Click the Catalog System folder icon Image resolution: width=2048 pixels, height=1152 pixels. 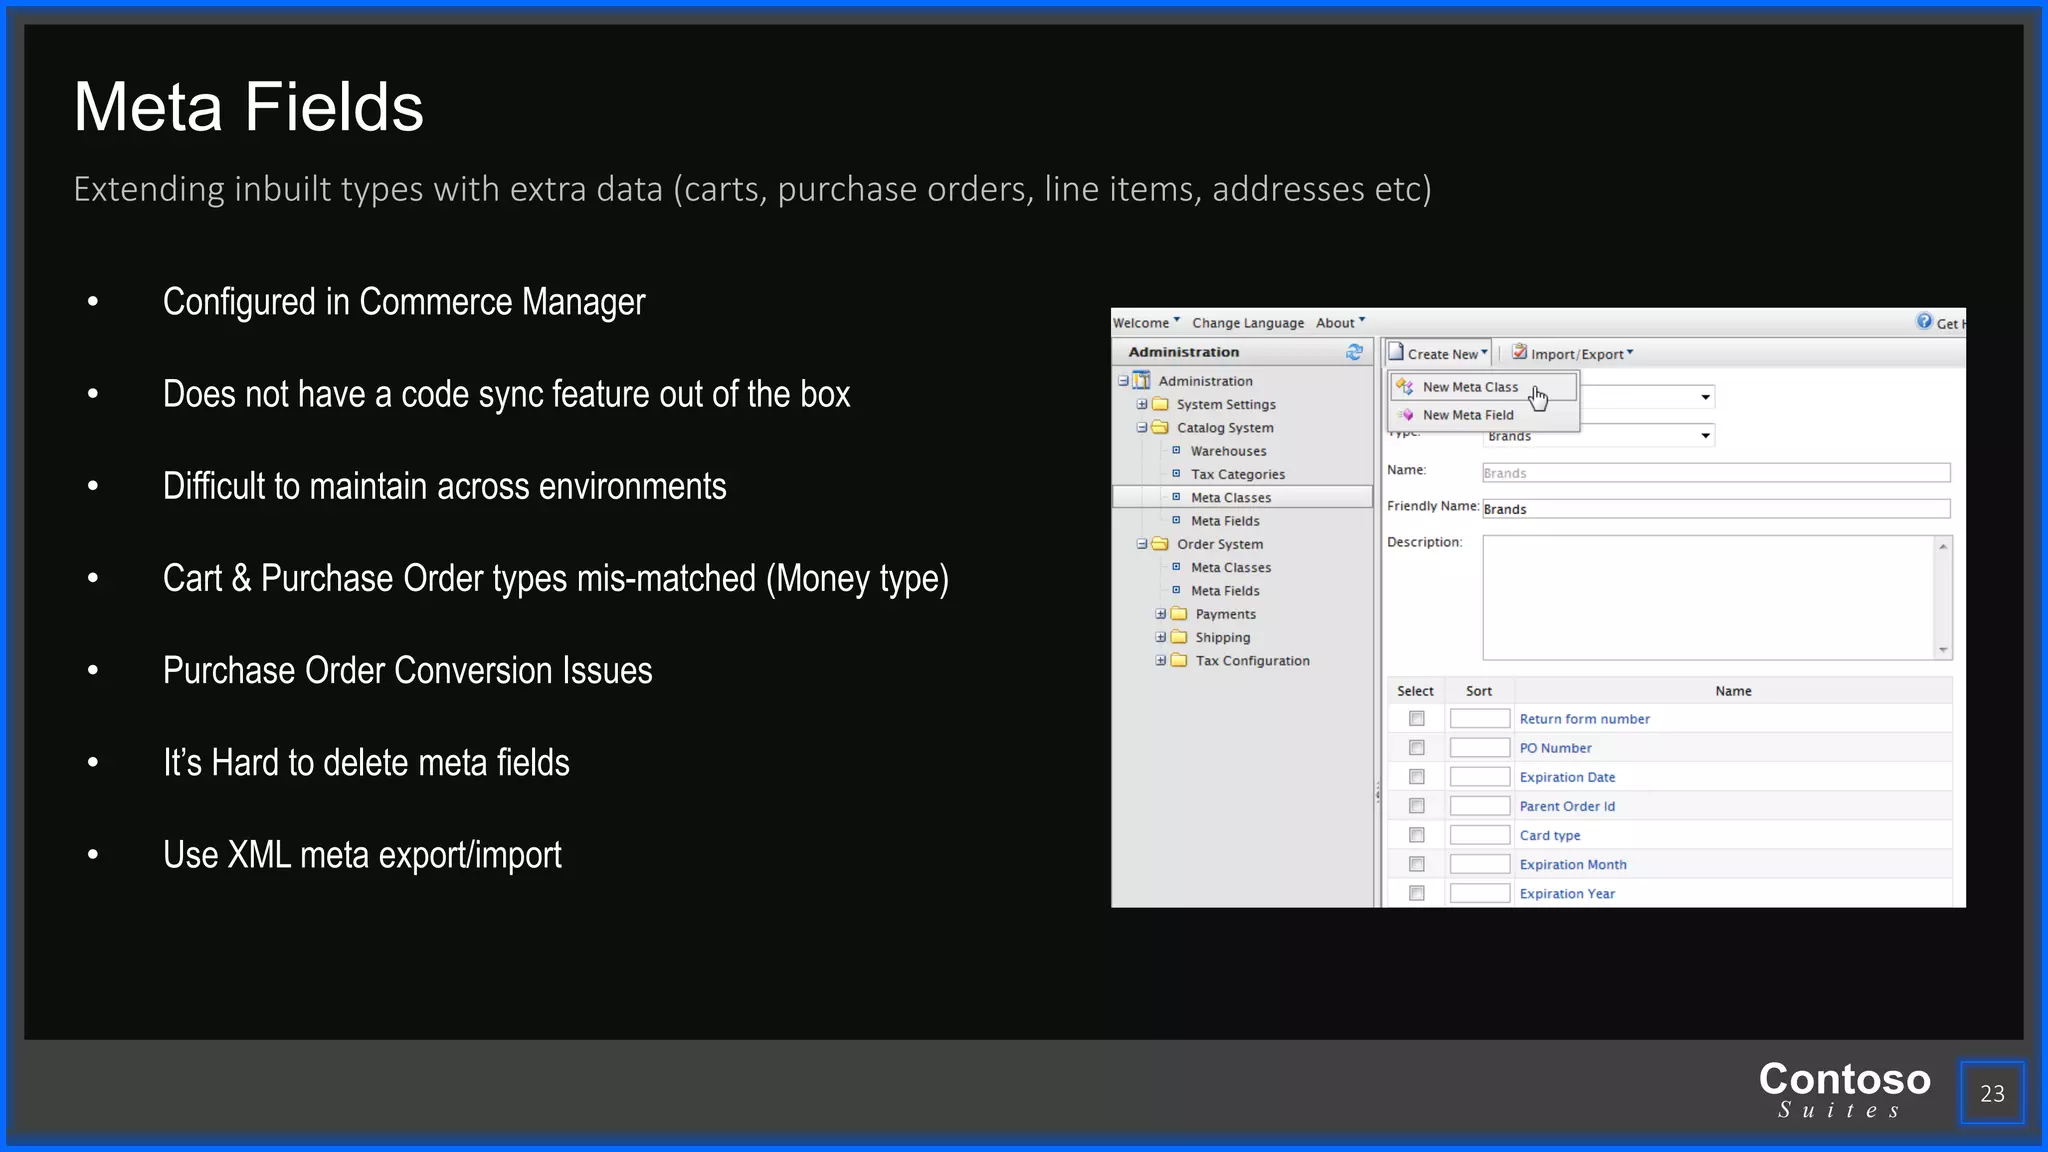[x=1160, y=427]
